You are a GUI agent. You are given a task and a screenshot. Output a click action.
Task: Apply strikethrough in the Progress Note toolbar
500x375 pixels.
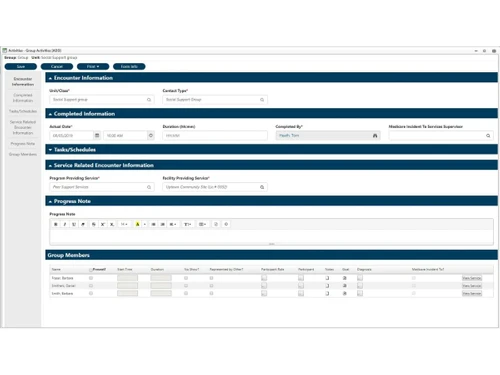coord(94,224)
